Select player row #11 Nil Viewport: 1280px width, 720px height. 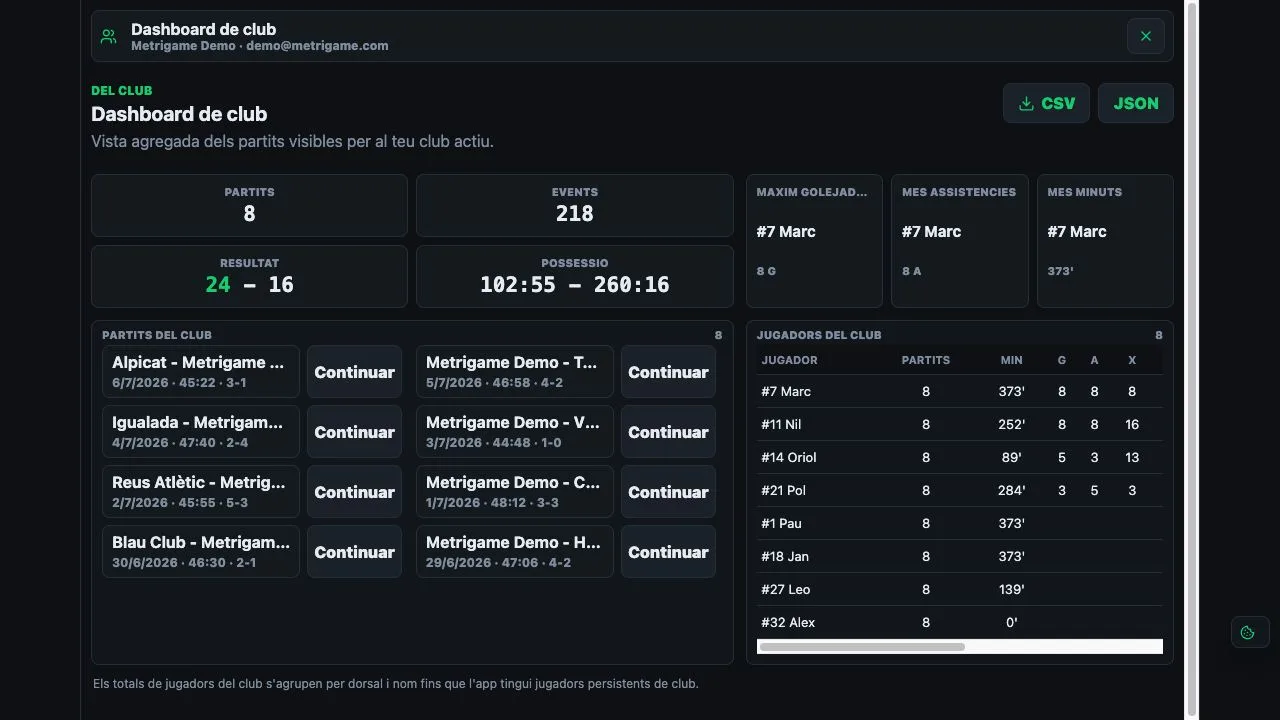click(960, 424)
